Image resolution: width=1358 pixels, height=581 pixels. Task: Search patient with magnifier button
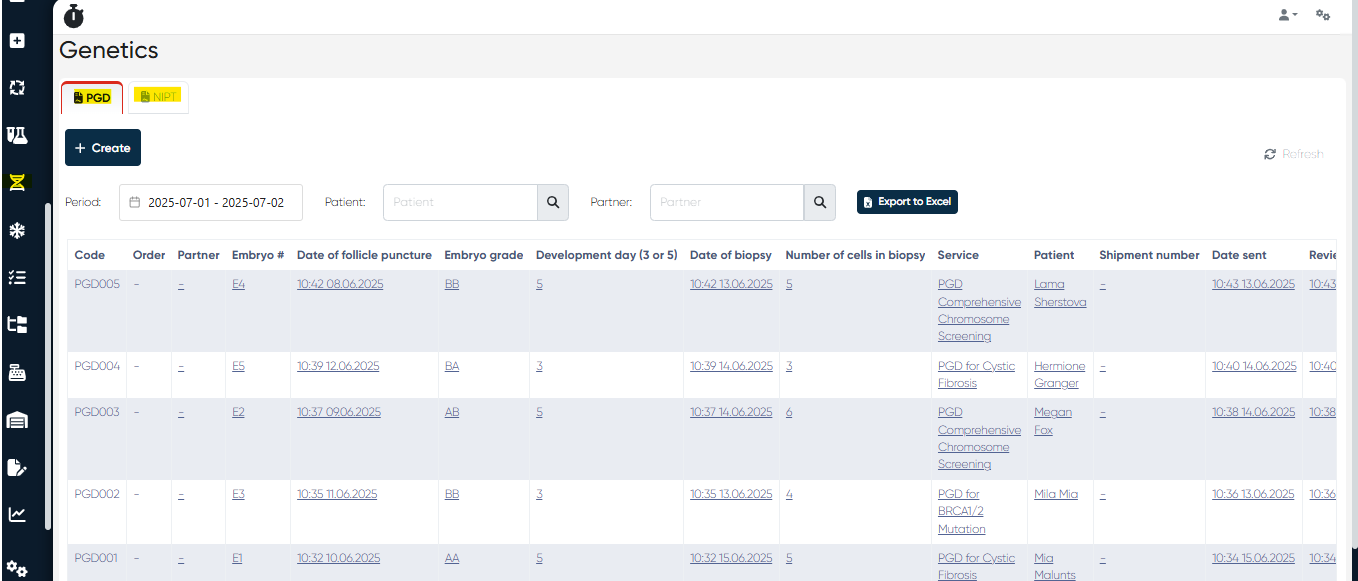coord(553,202)
